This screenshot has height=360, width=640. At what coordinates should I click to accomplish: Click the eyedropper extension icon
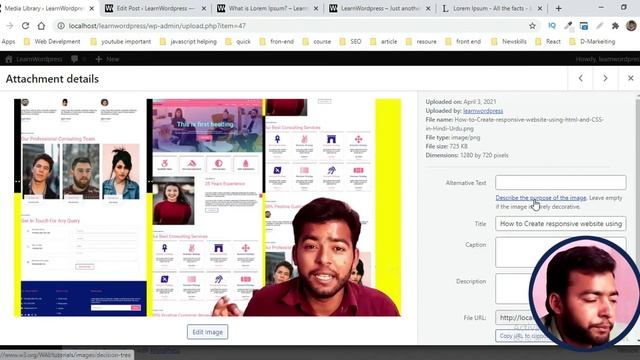(x=568, y=26)
